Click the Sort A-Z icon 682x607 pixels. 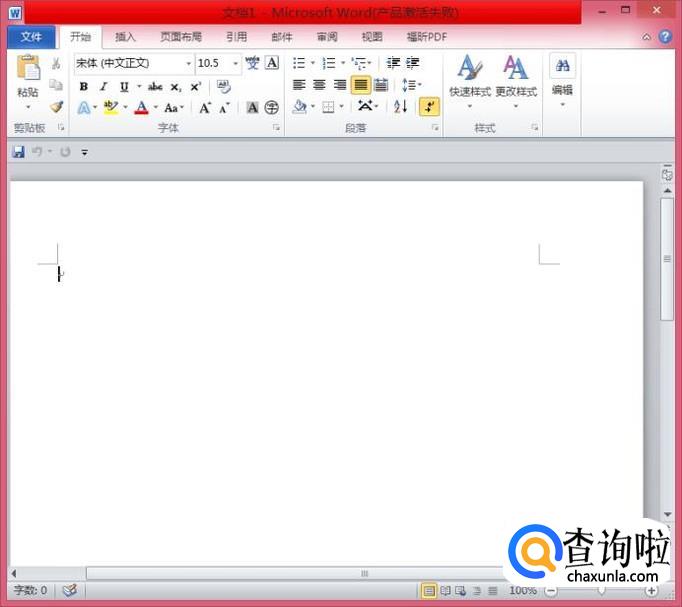pos(400,106)
